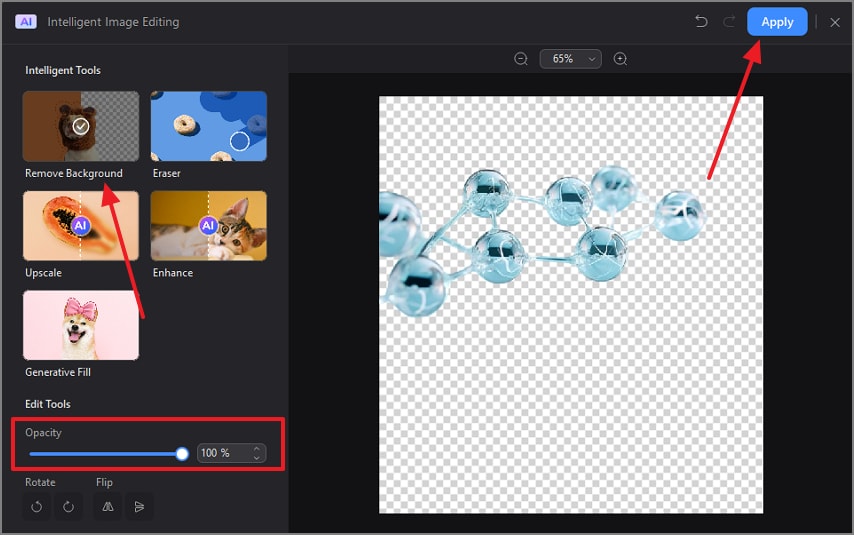
Task: Open the 65% zoom level dropdown
Action: 570,59
